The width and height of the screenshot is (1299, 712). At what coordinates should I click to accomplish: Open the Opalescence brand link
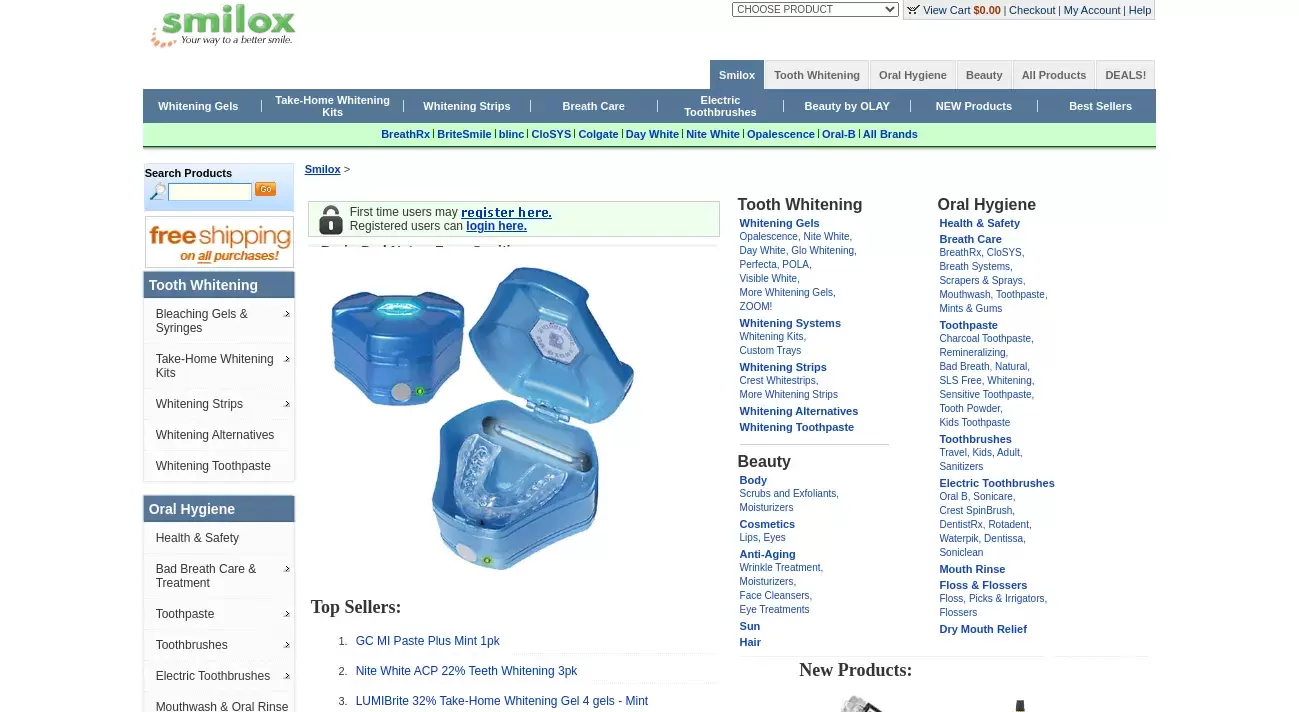780,134
